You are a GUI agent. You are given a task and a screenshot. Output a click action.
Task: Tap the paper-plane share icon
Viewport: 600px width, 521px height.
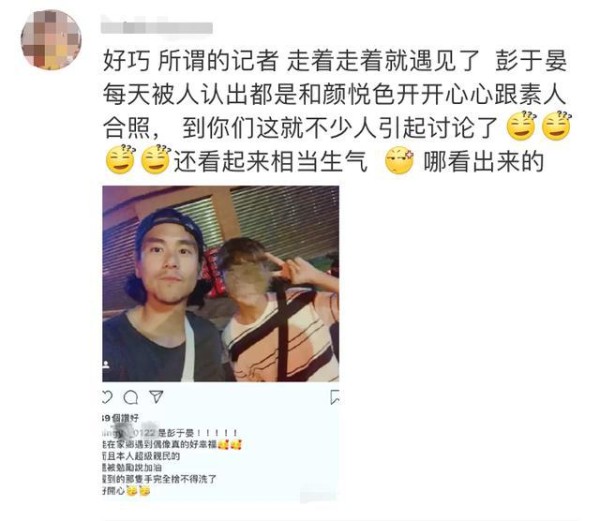pyautogui.click(x=156, y=397)
